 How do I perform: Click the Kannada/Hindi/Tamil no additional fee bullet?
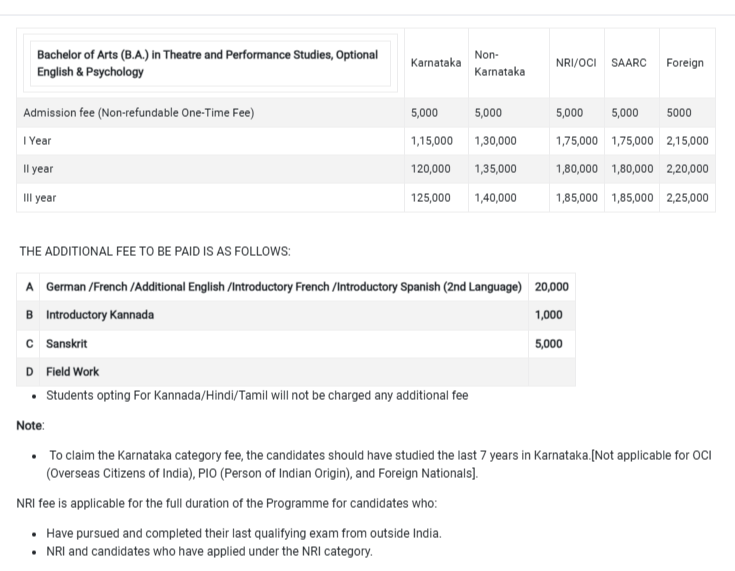pyautogui.click(x=257, y=395)
